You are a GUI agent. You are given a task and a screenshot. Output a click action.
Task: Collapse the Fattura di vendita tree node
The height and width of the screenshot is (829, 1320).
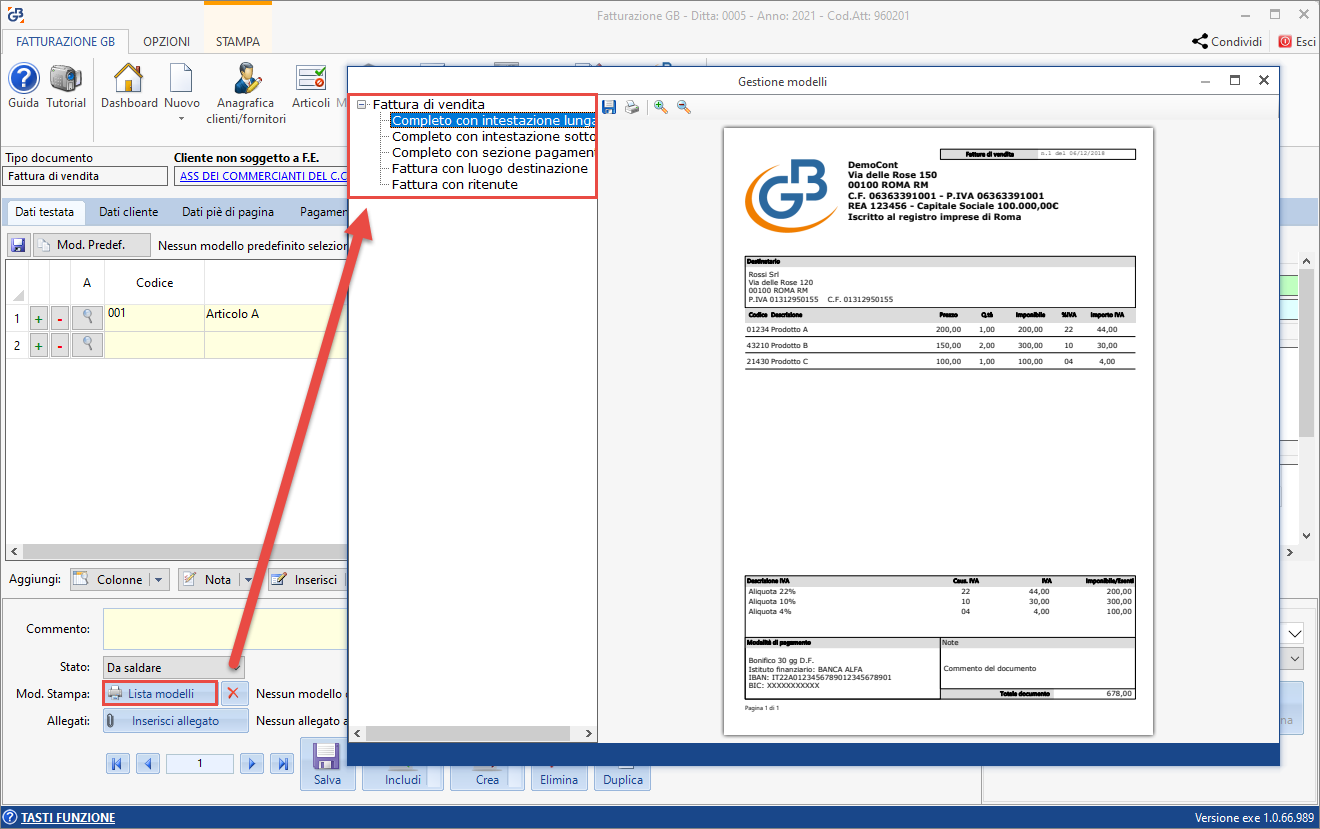coord(361,104)
